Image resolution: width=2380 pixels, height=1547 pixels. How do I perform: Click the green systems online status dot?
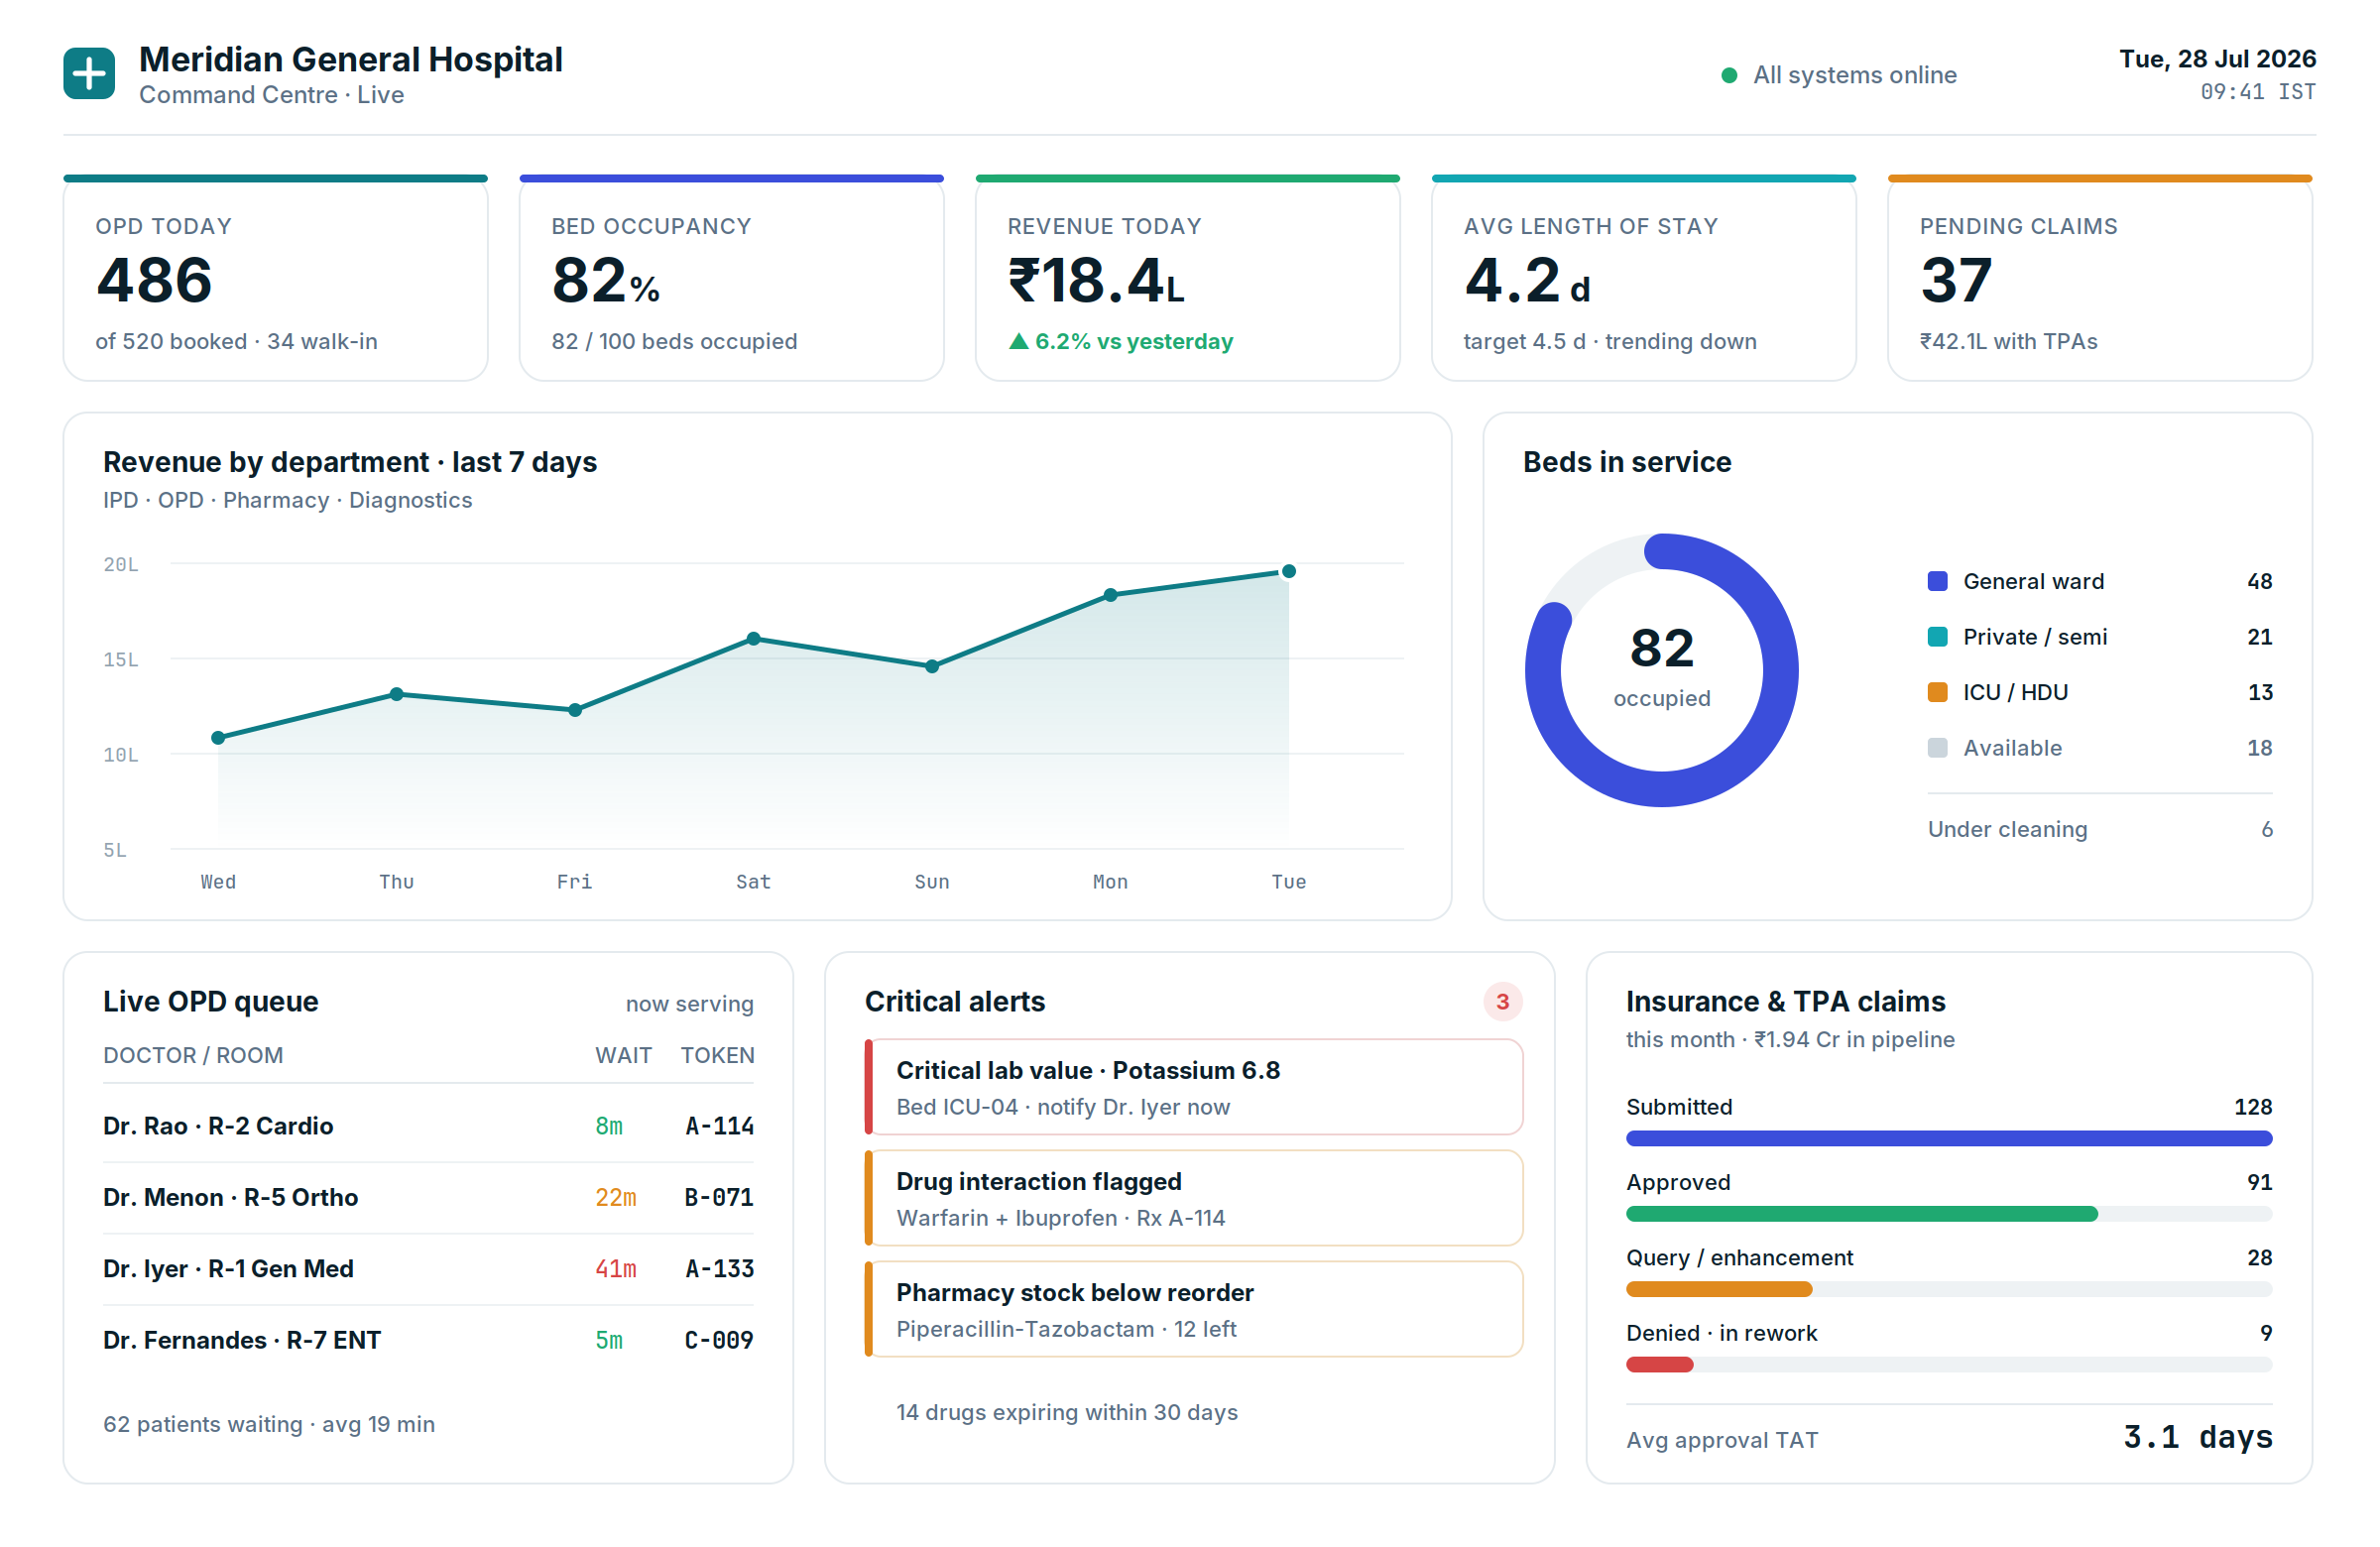point(1729,75)
